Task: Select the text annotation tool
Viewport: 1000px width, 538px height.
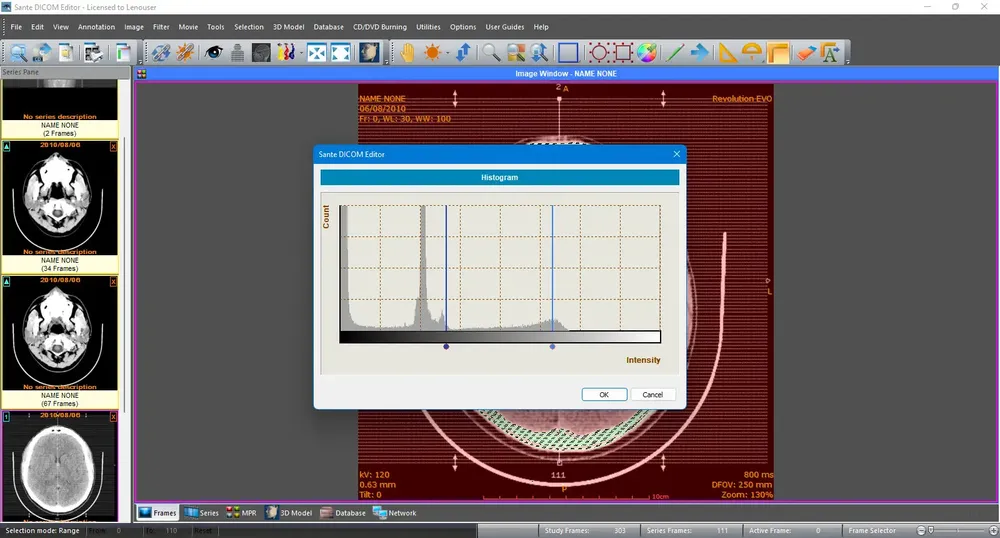Action: (x=830, y=53)
